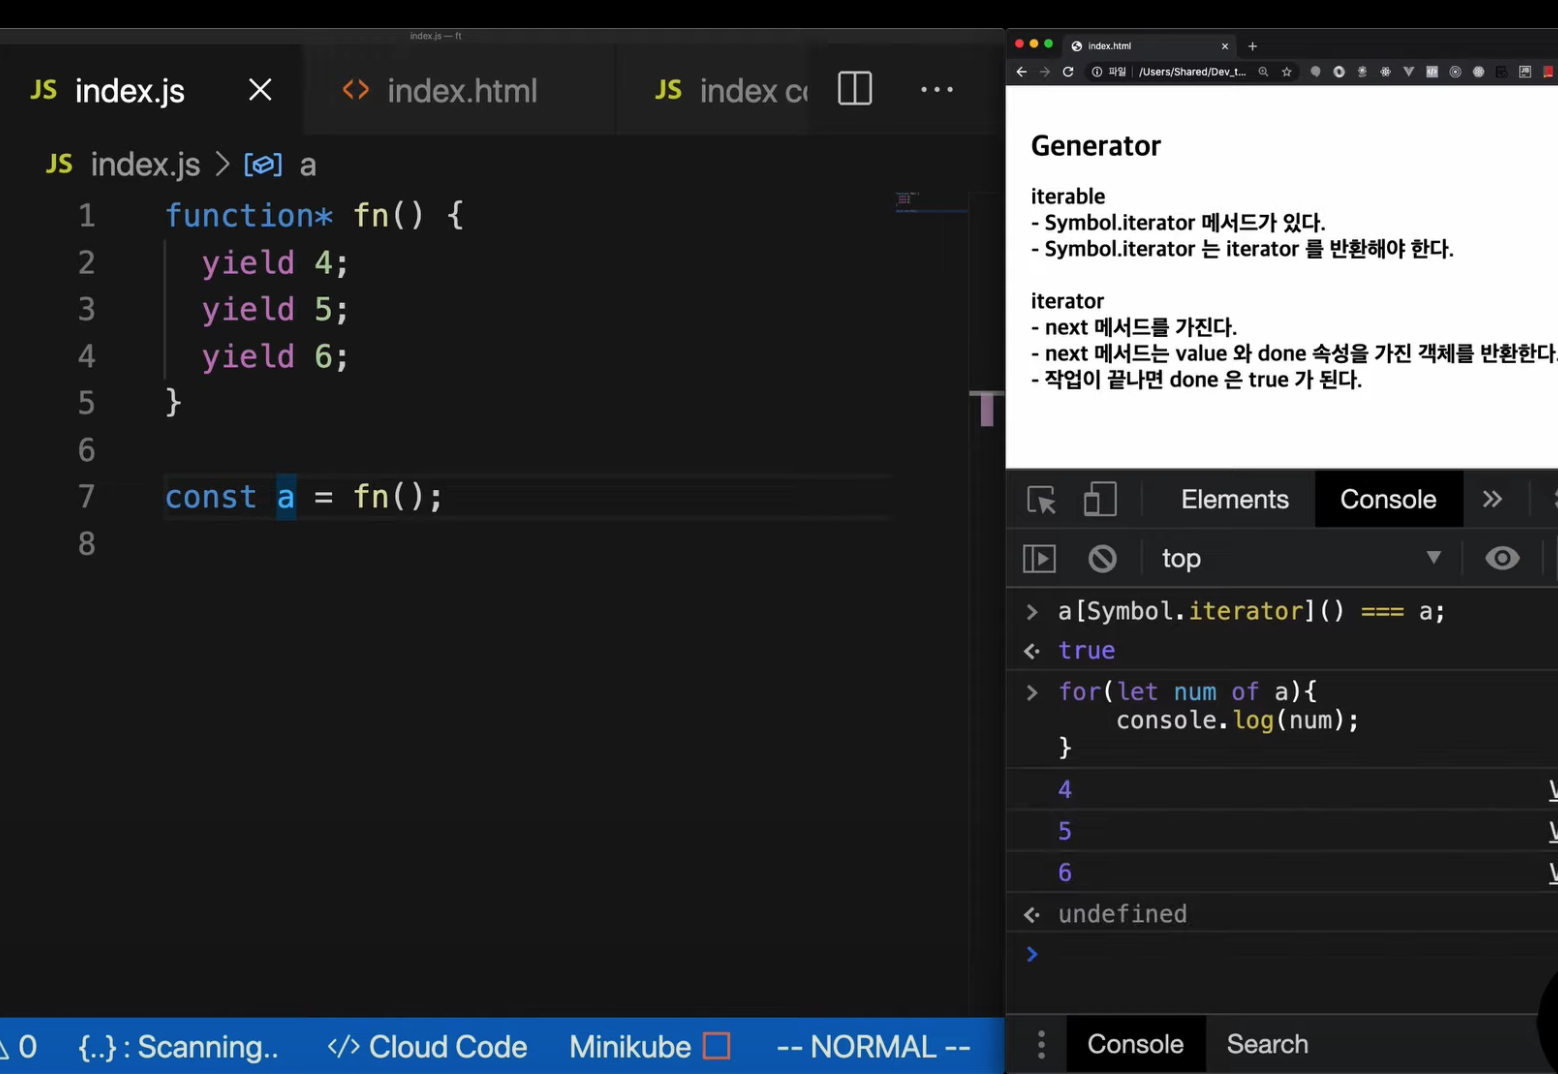The height and width of the screenshot is (1074, 1558).
Task: Click the eye icon for live expressions
Action: click(x=1502, y=558)
